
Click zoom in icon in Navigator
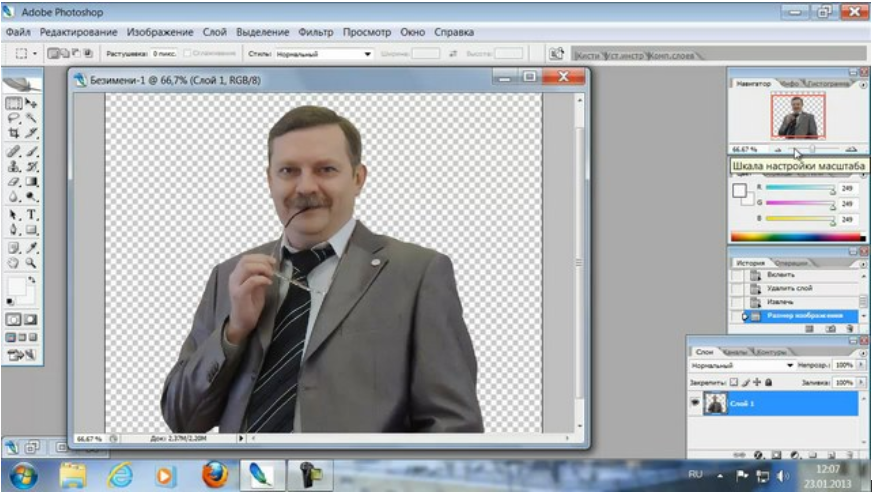pyautogui.click(x=851, y=149)
